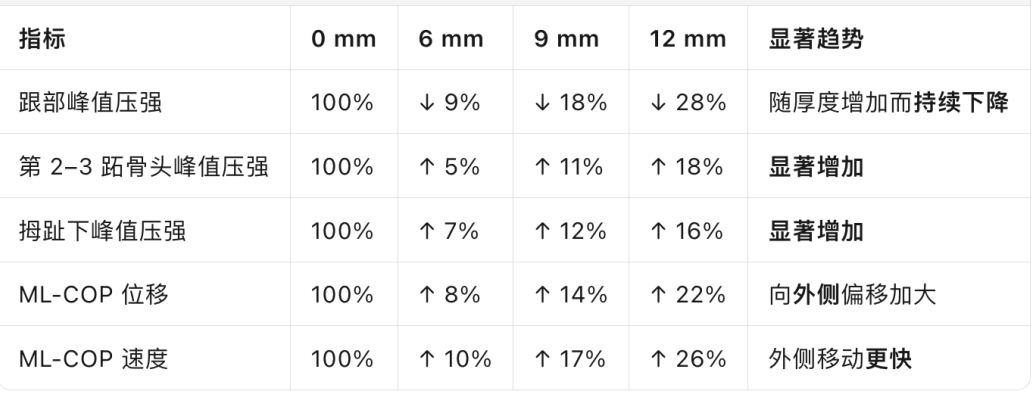Select the ML-COP 位移 row label

coord(91,294)
